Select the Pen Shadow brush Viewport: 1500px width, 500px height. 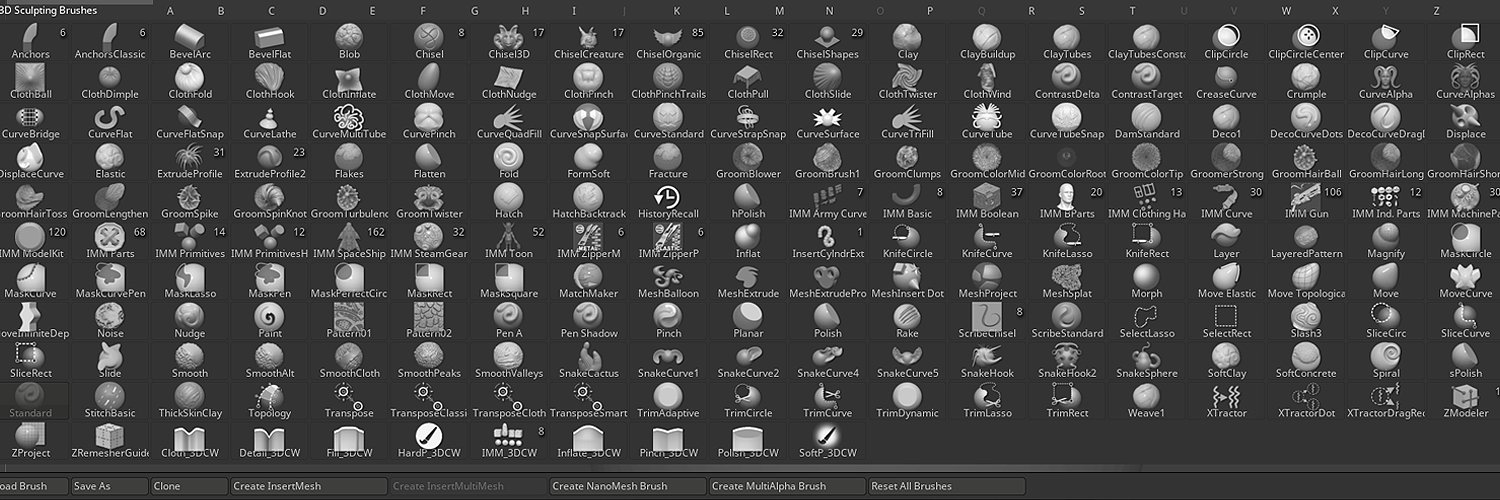click(x=588, y=322)
